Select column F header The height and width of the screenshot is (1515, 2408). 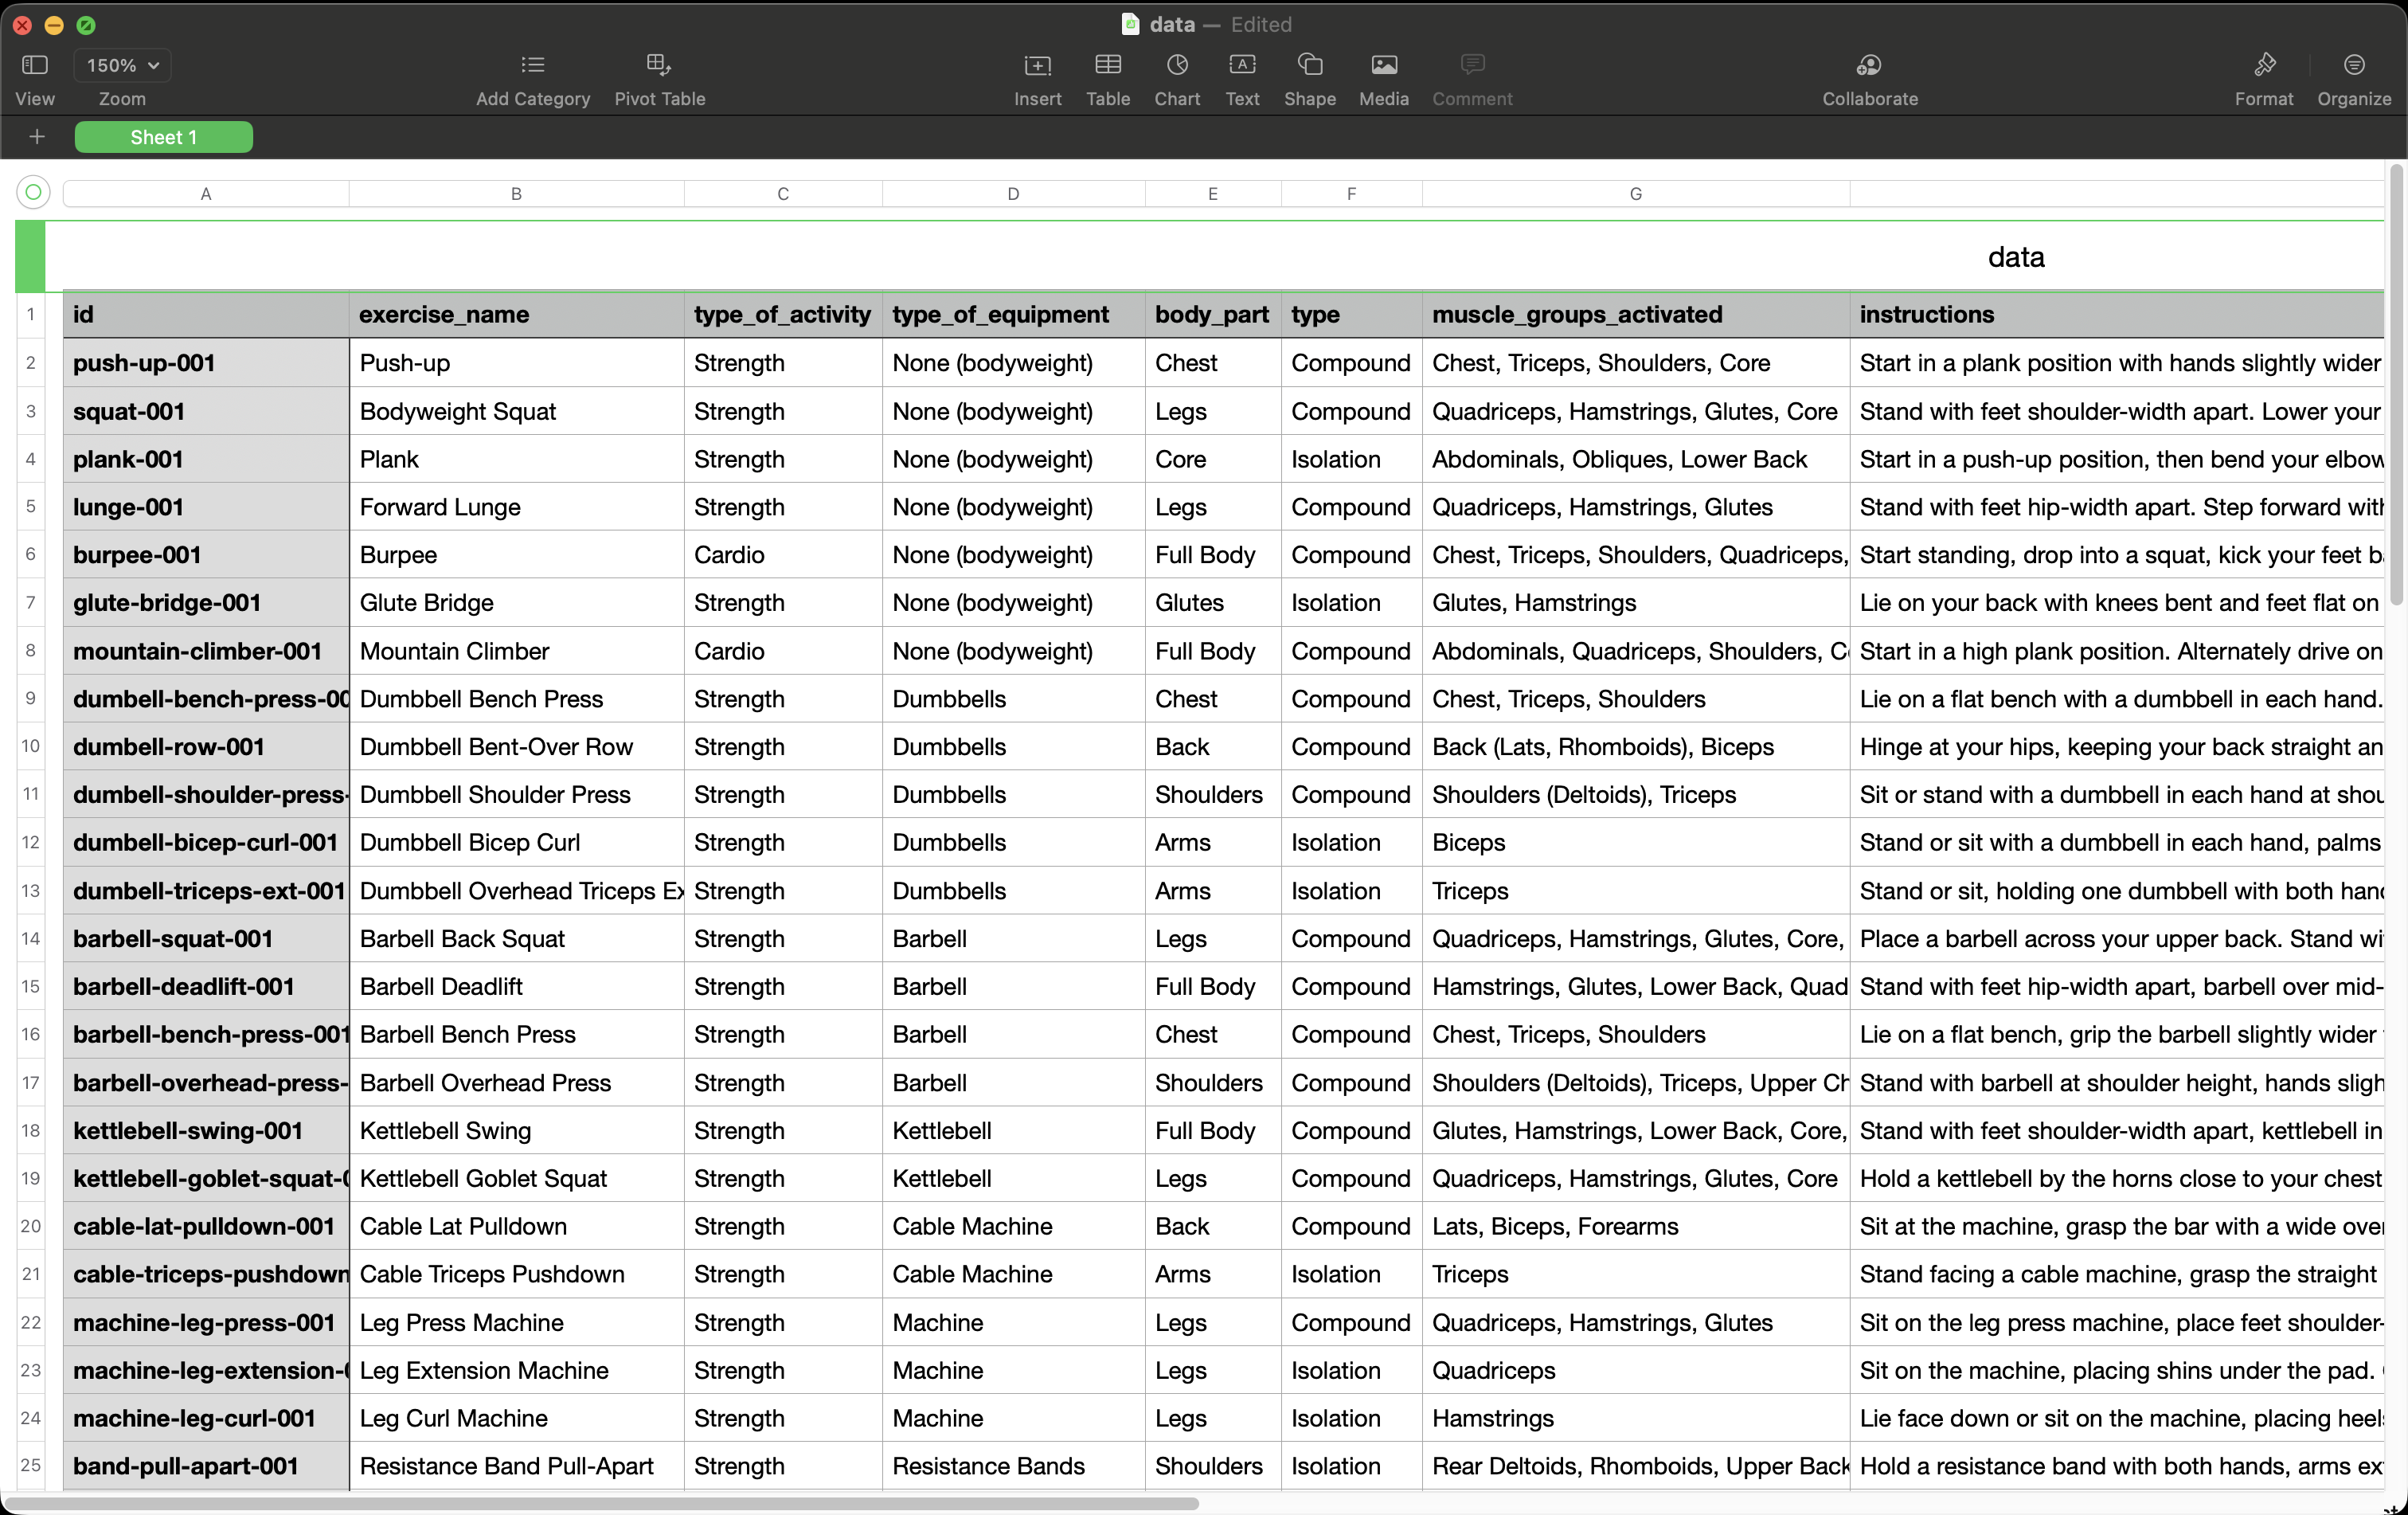1351,194
